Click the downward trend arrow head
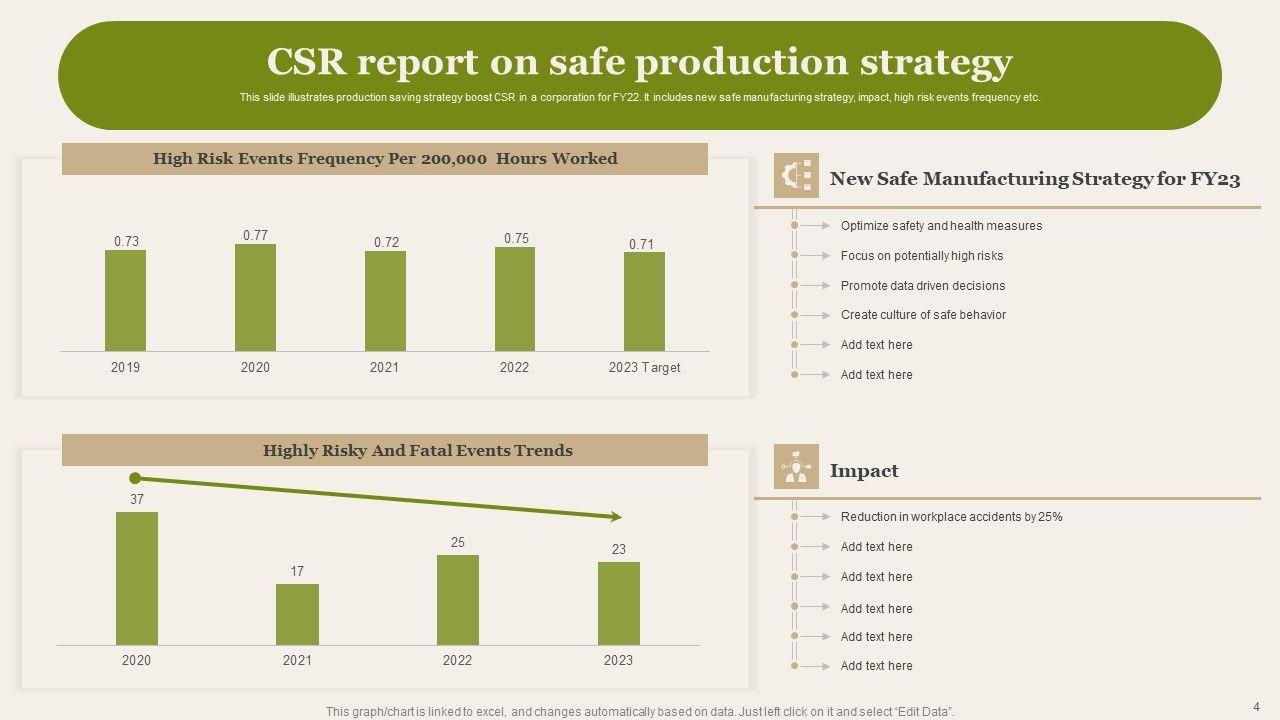This screenshot has height=720, width=1280. tap(615, 517)
